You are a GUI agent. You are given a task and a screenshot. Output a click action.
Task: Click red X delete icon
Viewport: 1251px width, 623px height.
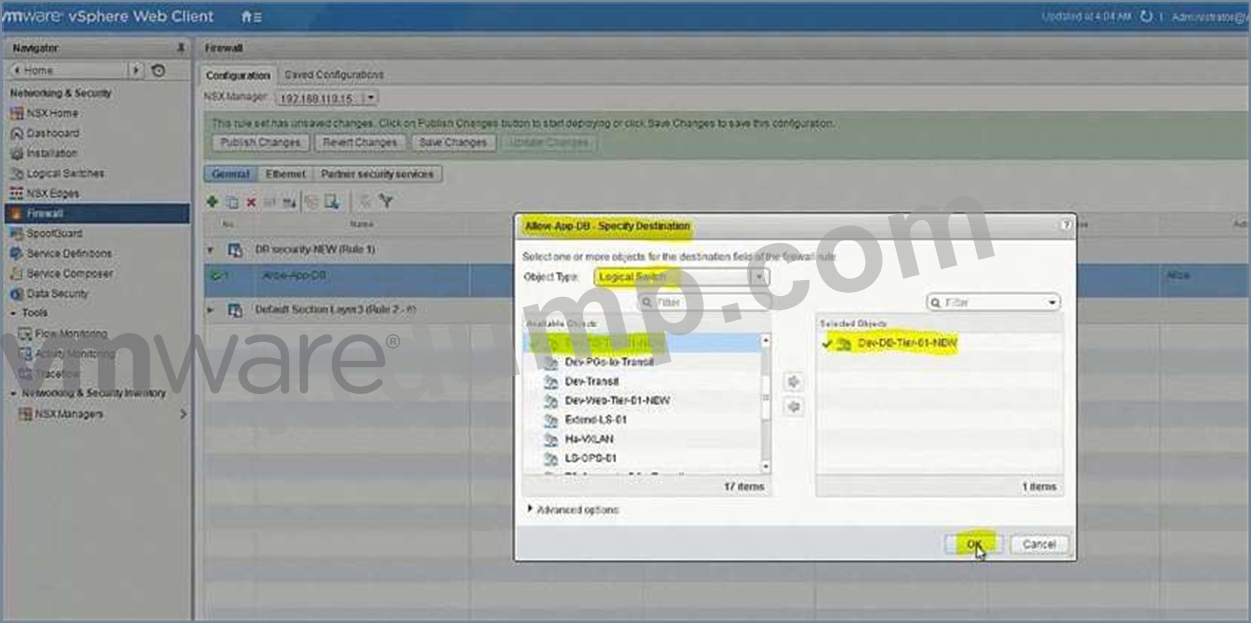tap(251, 202)
